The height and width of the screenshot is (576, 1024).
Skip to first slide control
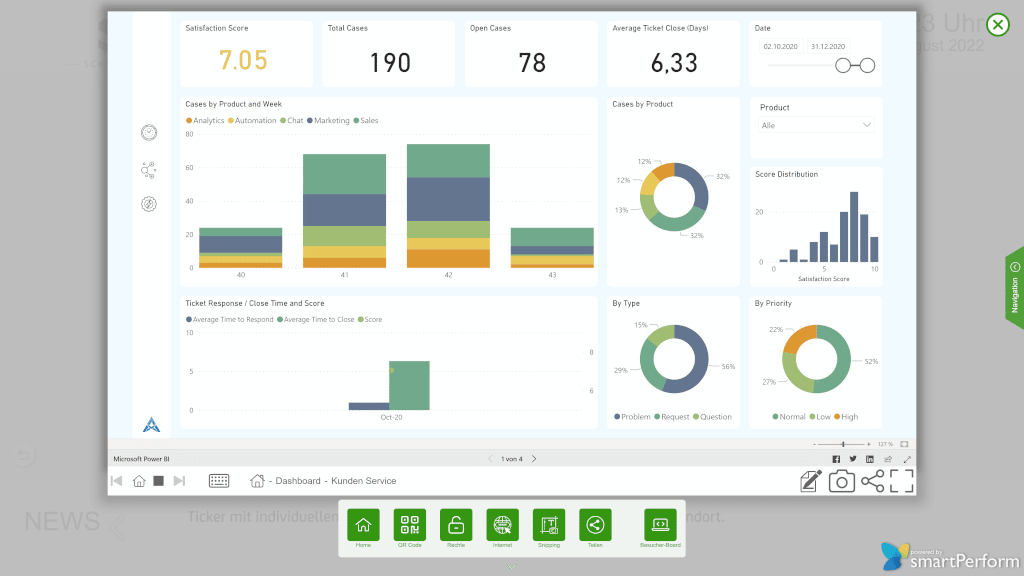117,481
